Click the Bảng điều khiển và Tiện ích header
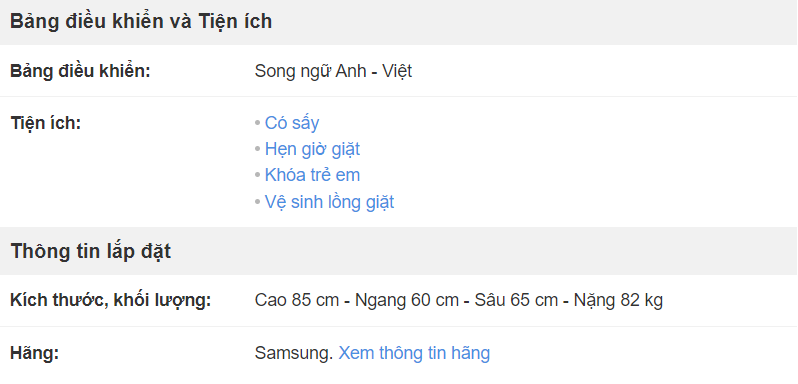 point(141,22)
